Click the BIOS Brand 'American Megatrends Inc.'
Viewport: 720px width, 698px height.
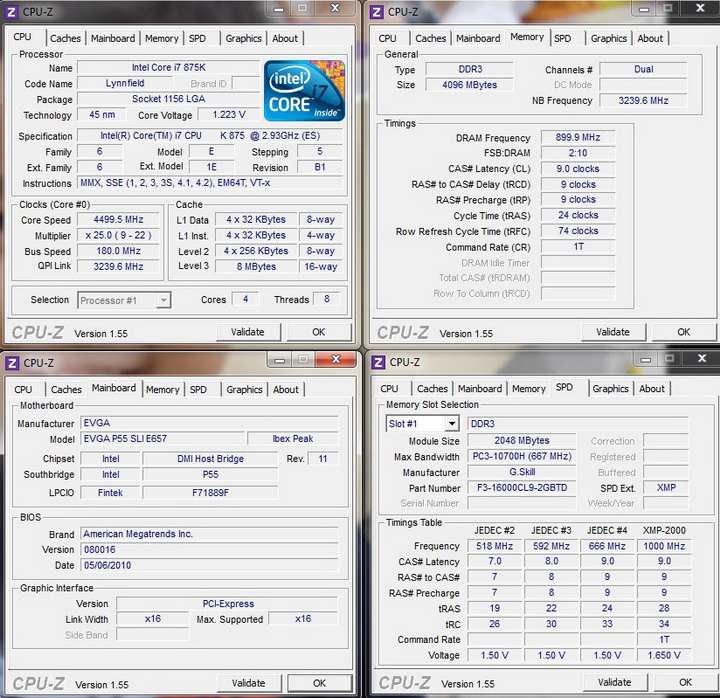coord(209,534)
